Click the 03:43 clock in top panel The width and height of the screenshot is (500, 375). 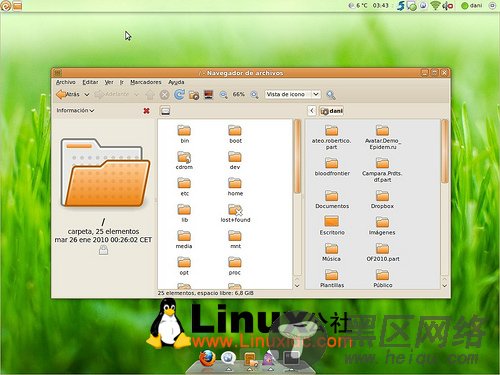(x=380, y=5)
